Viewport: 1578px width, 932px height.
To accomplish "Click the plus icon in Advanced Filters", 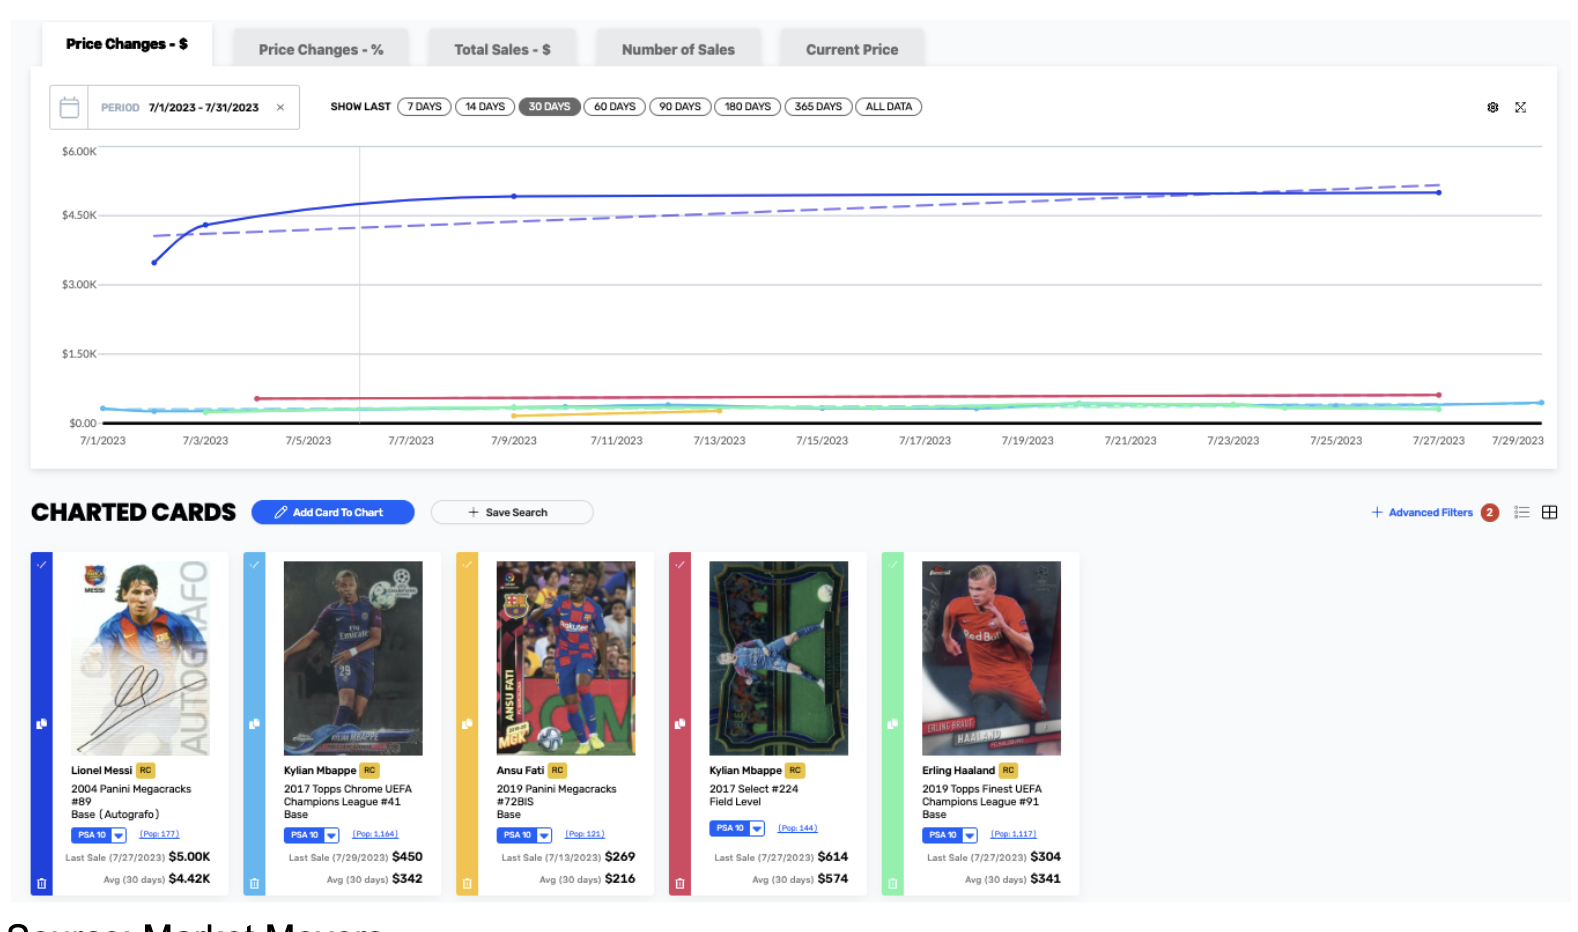I will click(x=1377, y=512).
